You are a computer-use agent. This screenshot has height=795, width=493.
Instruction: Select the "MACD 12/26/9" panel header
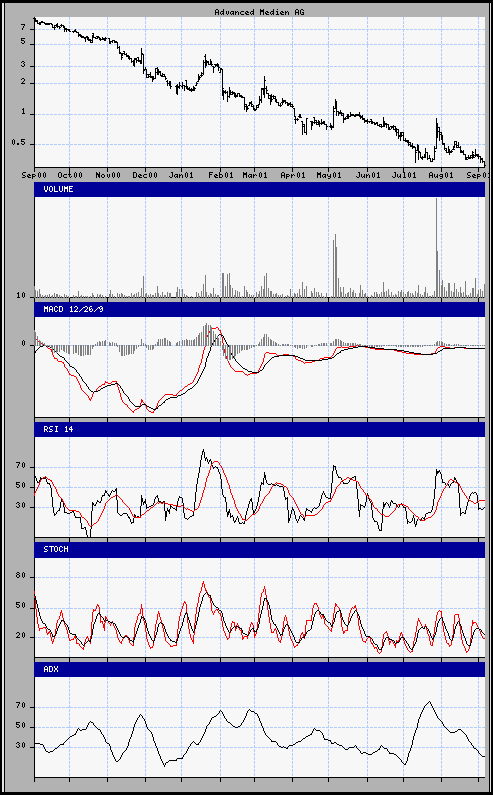click(x=260, y=309)
